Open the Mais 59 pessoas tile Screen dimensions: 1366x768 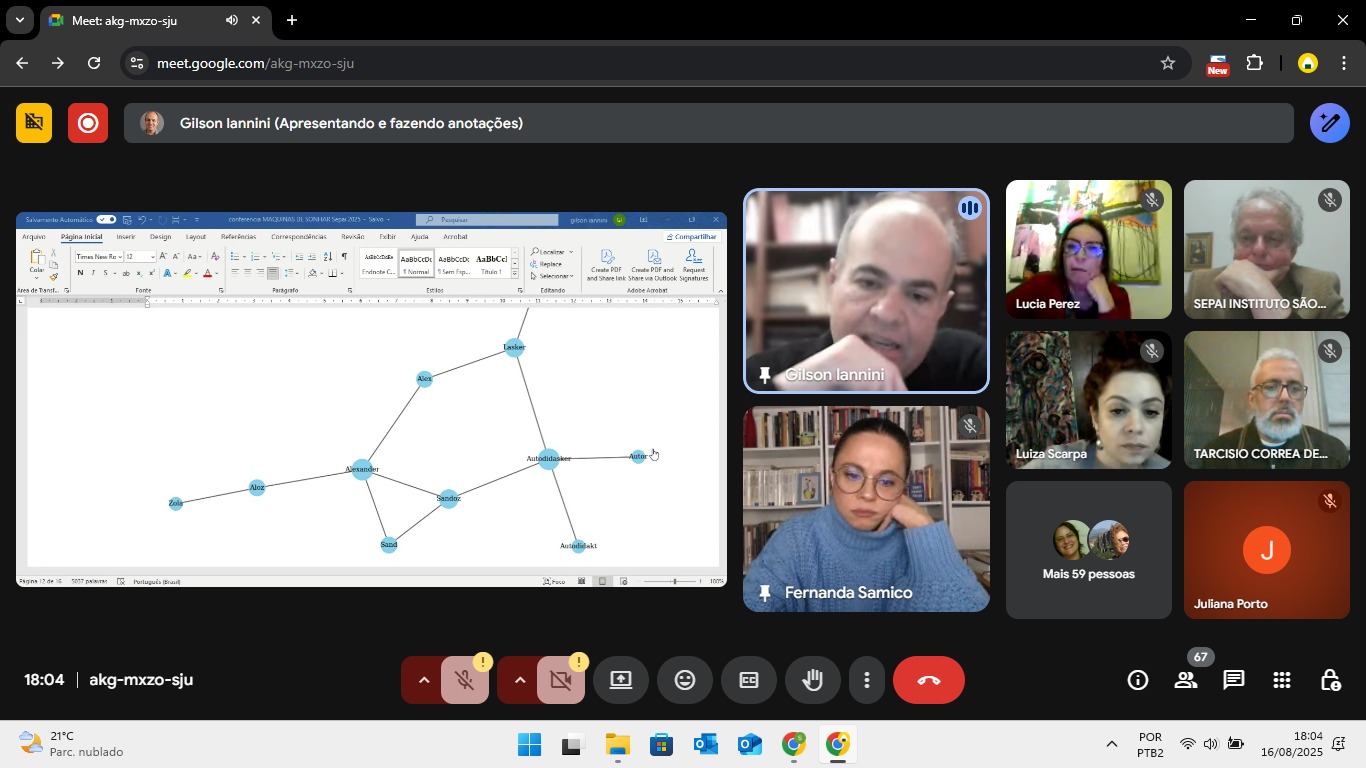[1088, 550]
